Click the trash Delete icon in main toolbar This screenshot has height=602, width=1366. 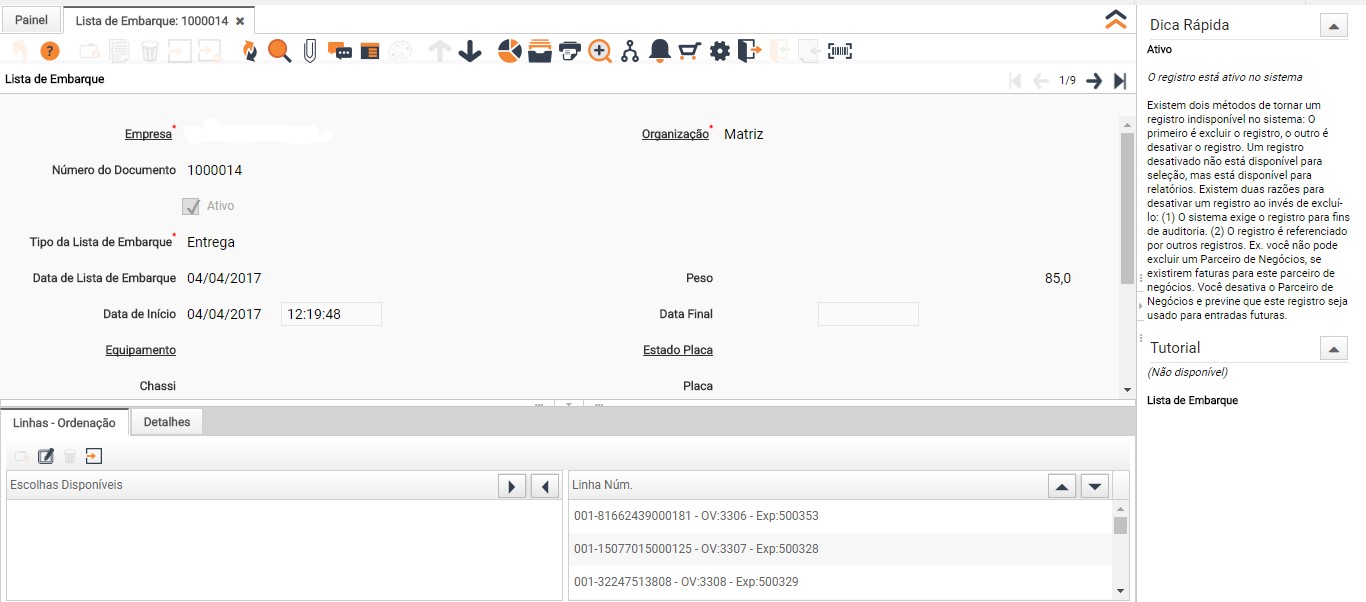(149, 51)
